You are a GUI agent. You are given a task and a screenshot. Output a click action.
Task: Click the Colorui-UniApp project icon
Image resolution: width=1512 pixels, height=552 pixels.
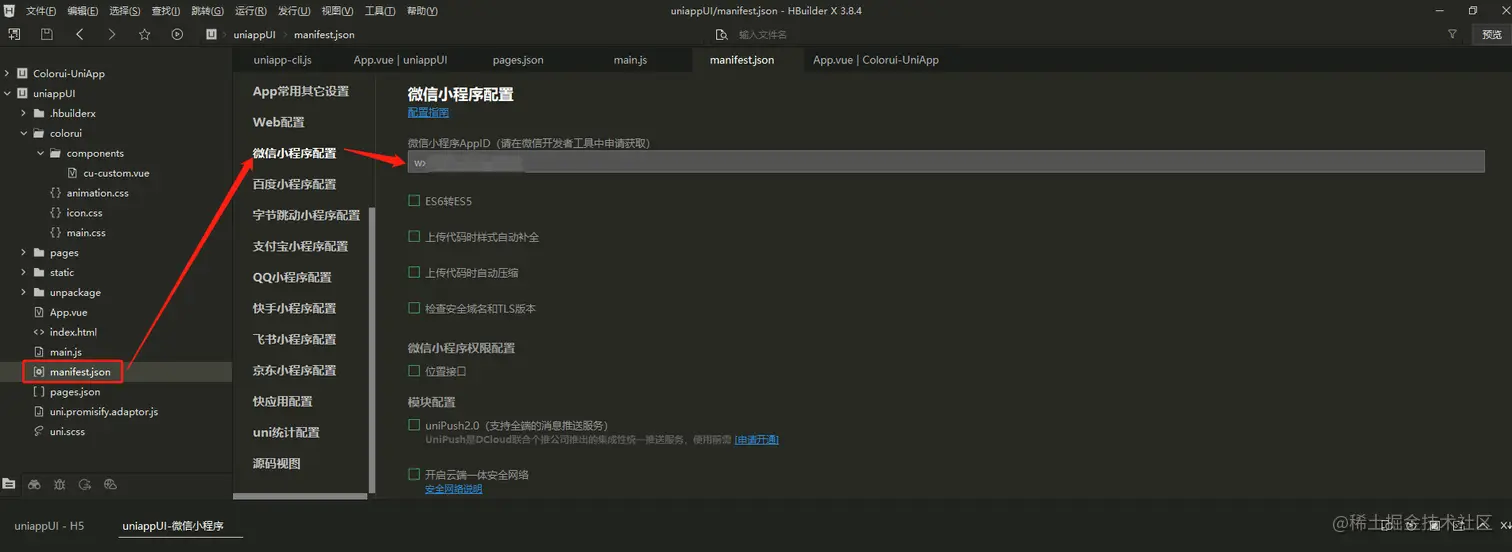click(x=22, y=74)
